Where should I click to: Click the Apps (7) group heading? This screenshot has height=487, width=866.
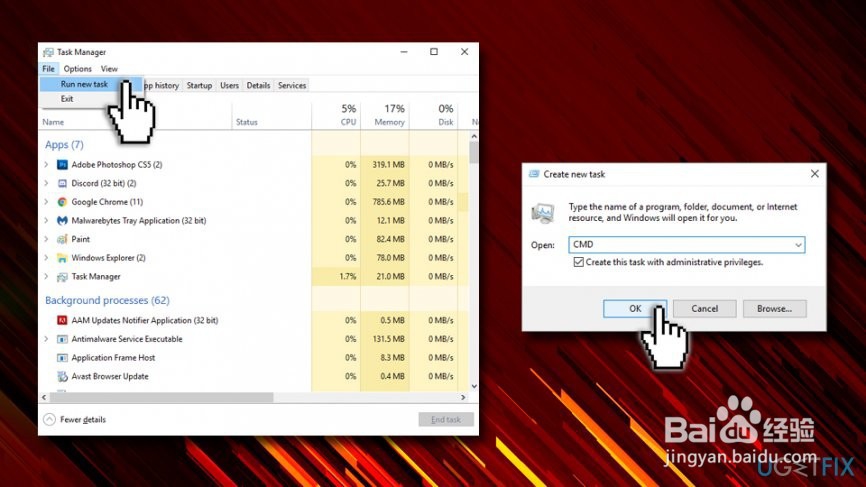pos(64,145)
